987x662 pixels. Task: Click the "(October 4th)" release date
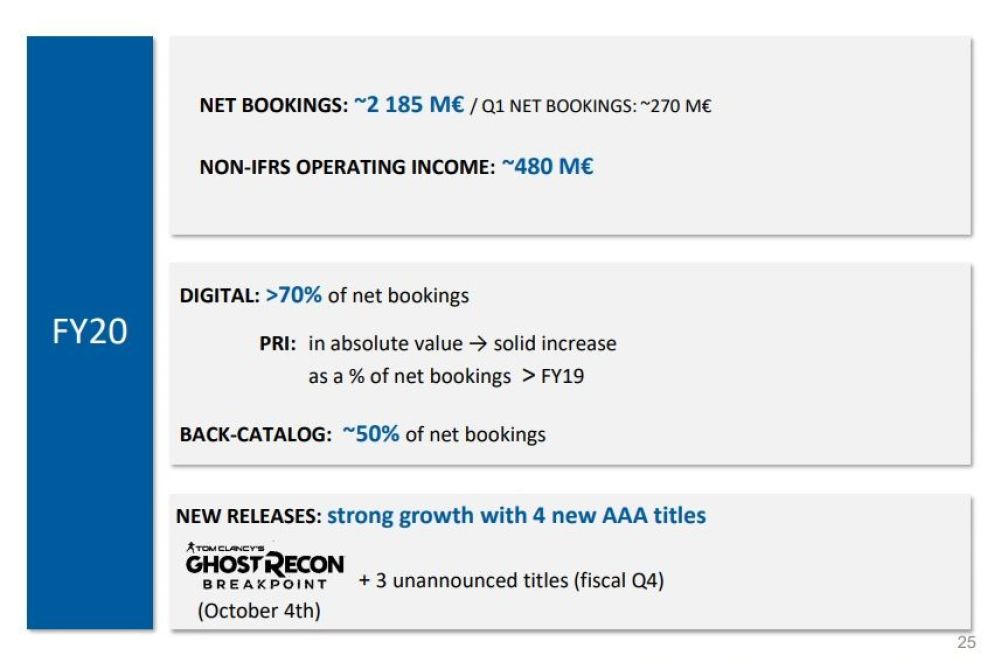point(259,611)
